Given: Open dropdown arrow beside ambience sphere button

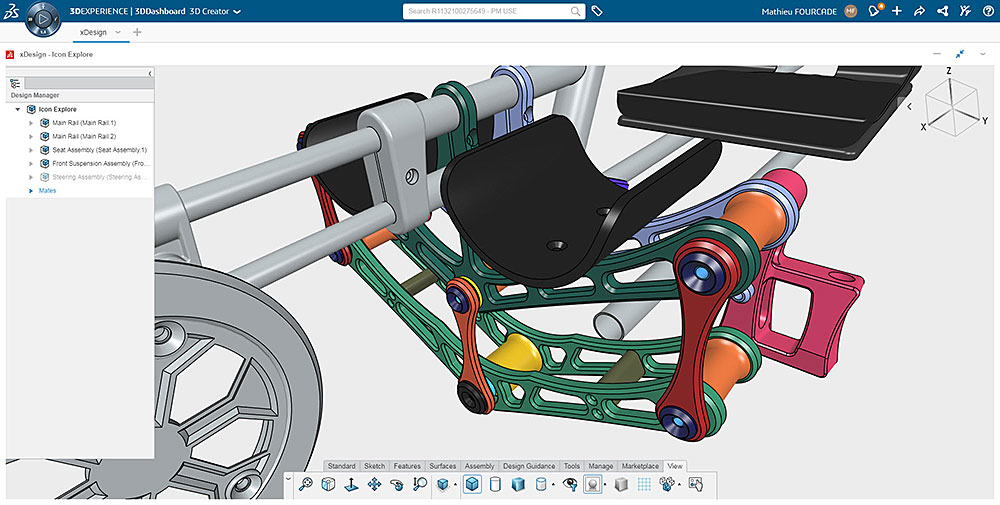Looking at the screenshot, I should [x=605, y=485].
